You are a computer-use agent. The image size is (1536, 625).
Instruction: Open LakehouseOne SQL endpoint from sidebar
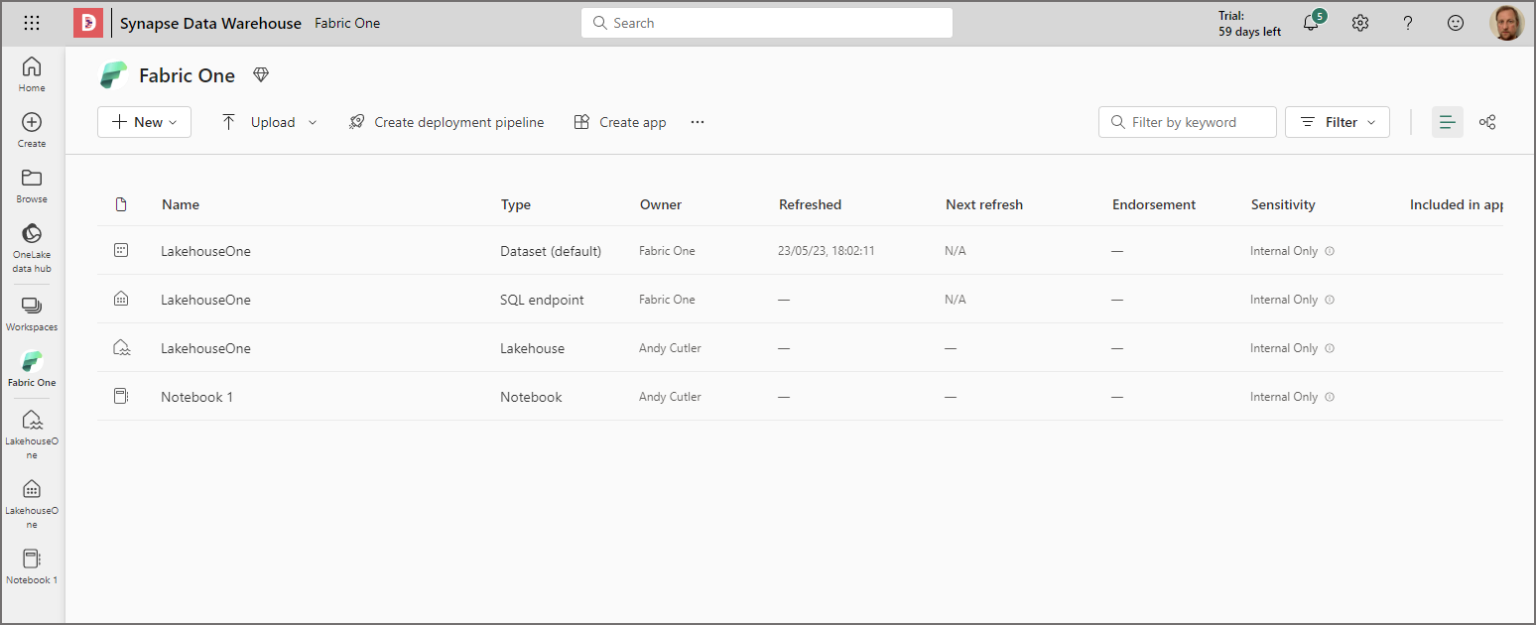click(31, 490)
